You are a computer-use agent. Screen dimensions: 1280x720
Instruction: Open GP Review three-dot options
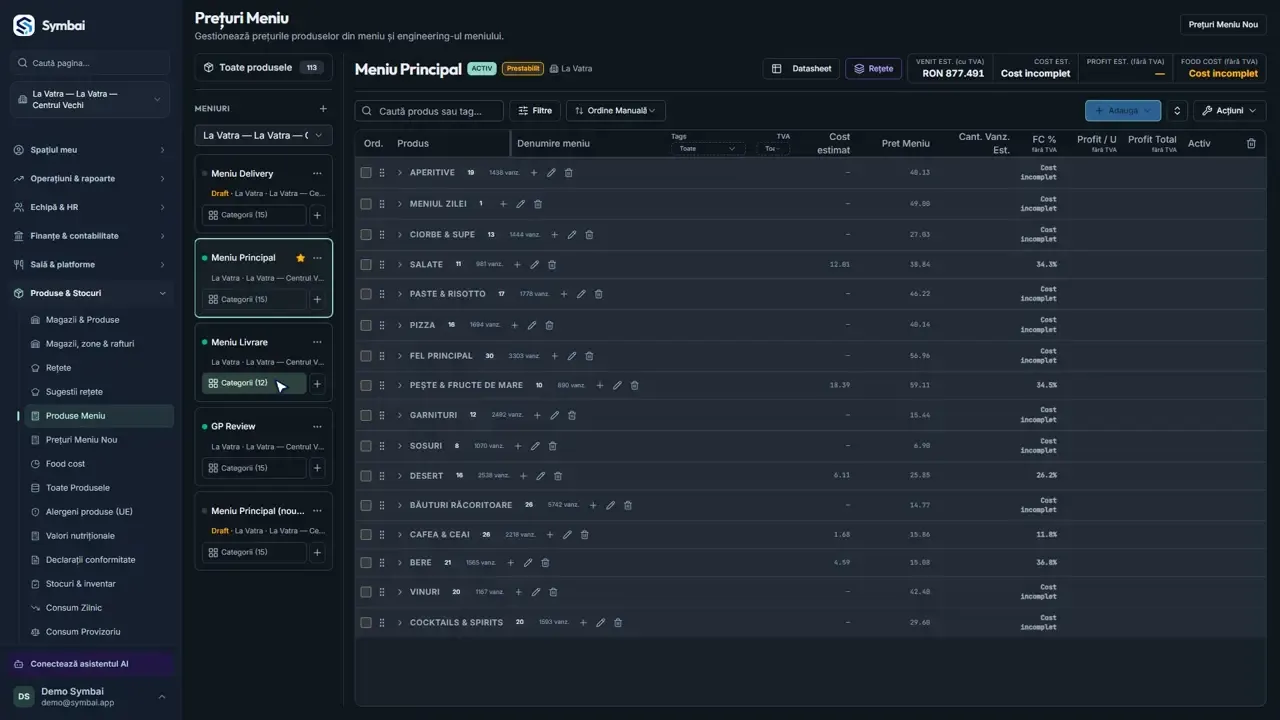pyautogui.click(x=317, y=427)
